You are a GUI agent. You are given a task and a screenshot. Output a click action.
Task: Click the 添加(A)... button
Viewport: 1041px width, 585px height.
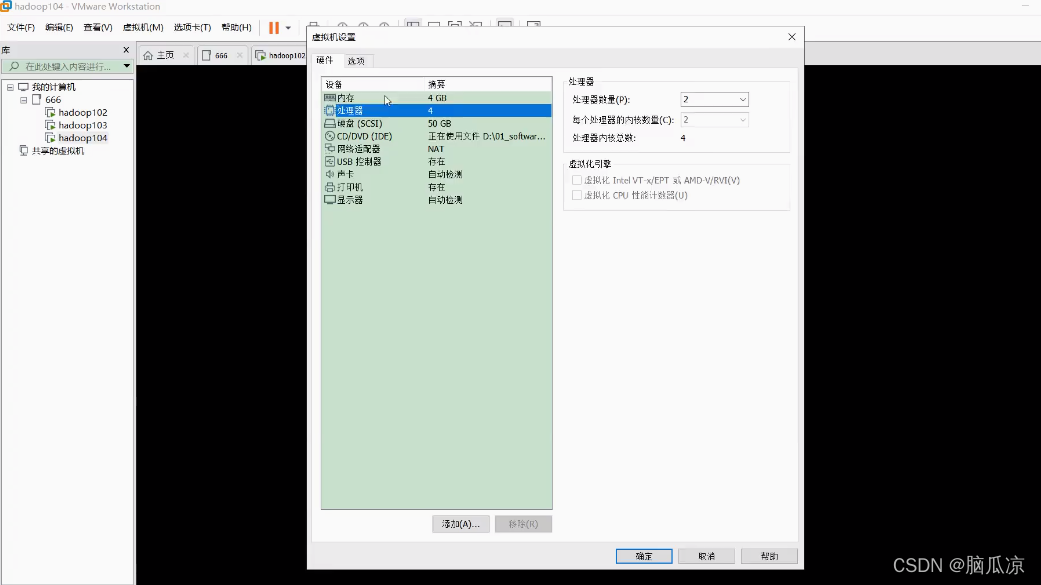coord(461,524)
